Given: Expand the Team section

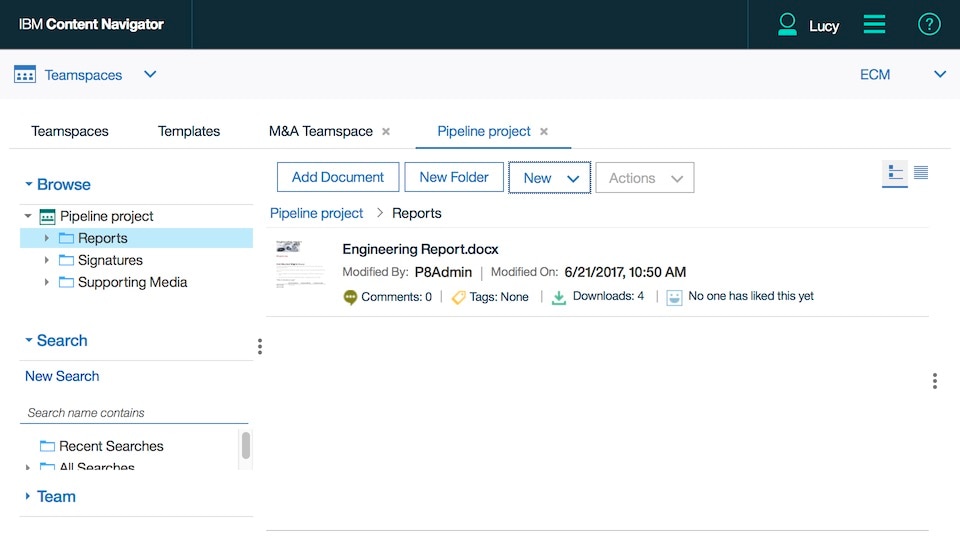Looking at the screenshot, I should [29, 496].
